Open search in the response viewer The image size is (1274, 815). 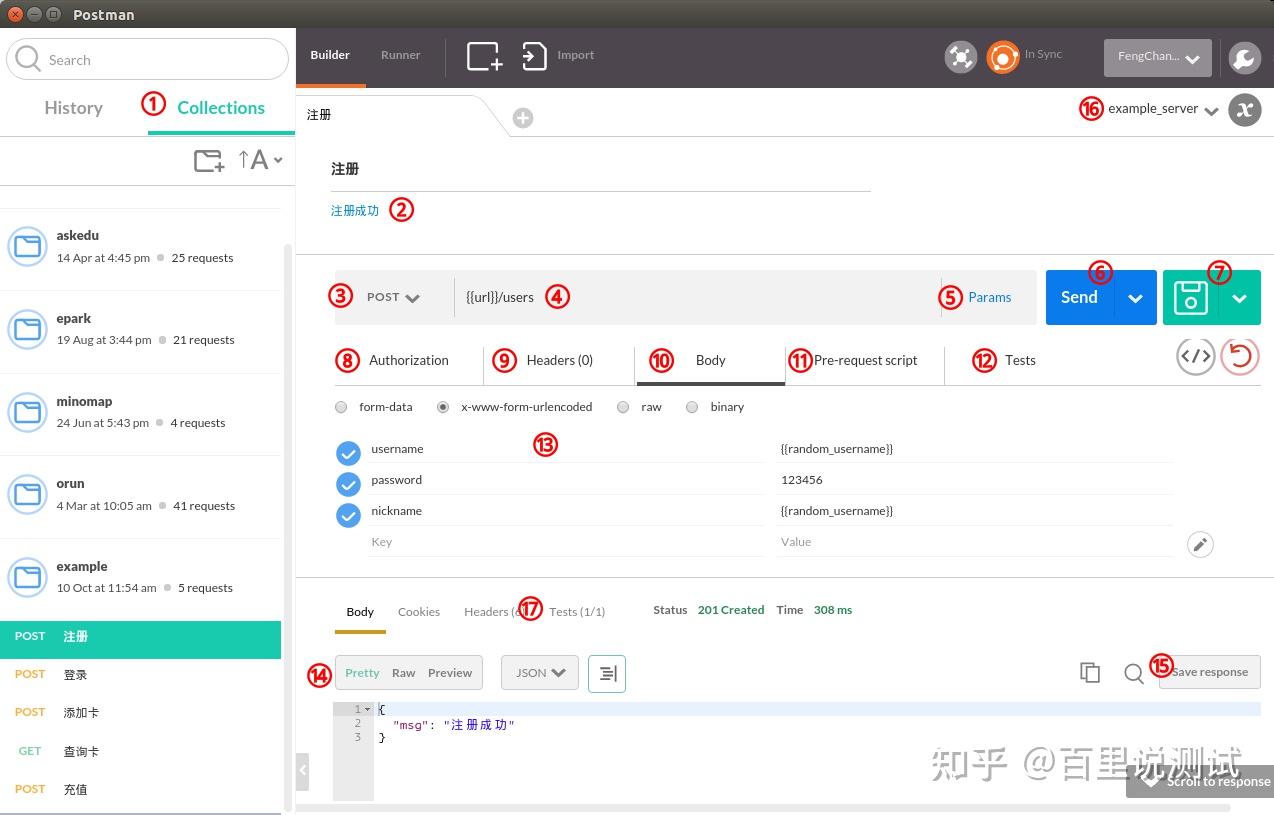click(1134, 673)
